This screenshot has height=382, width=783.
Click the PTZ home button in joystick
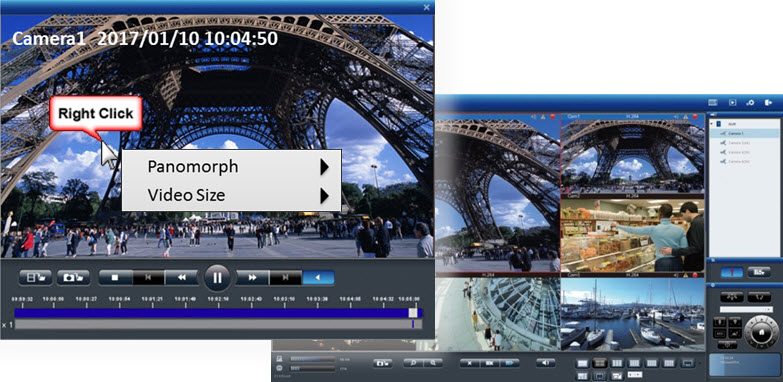coord(762,332)
